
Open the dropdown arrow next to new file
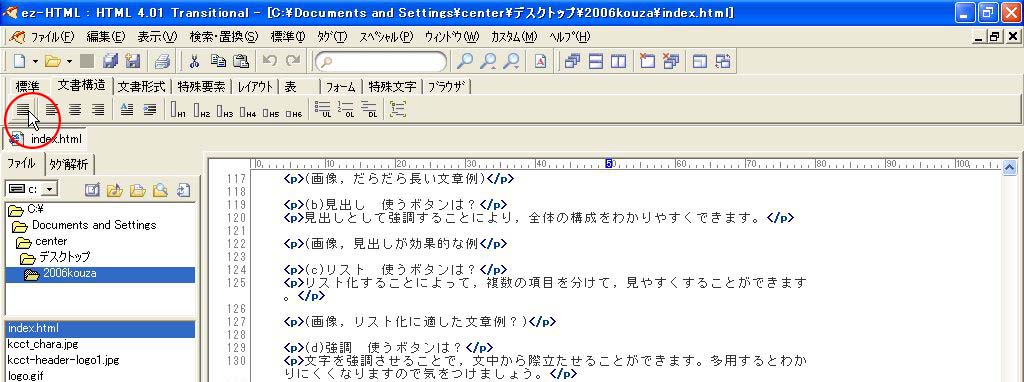click(x=35, y=61)
